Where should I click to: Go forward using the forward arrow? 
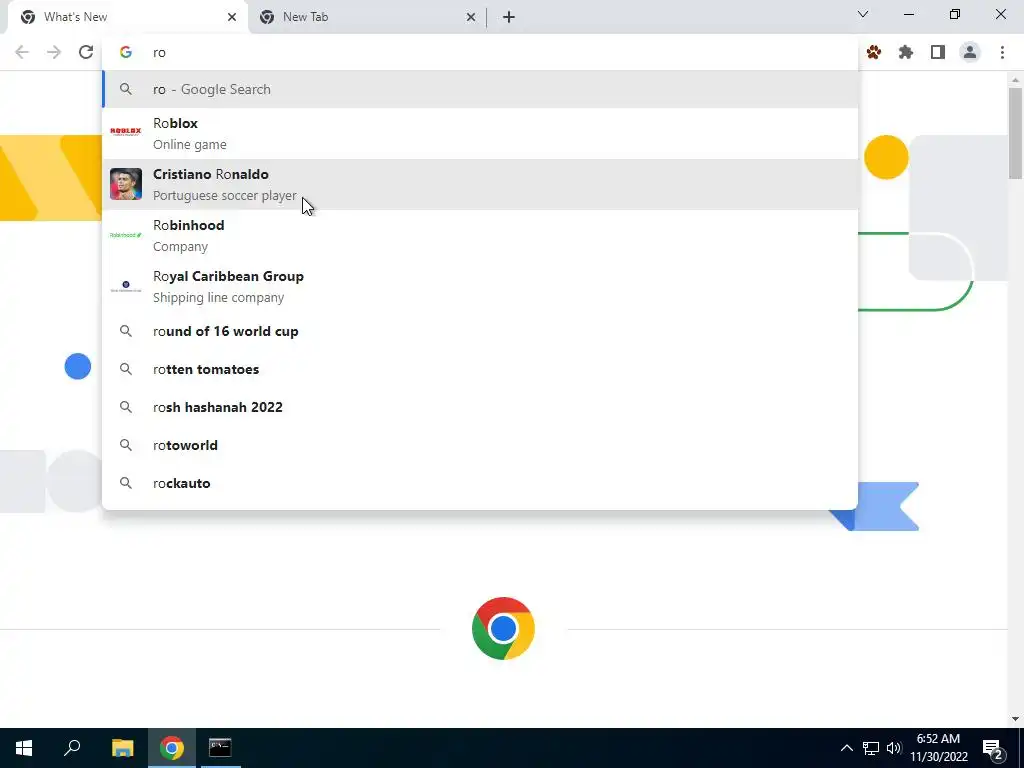click(x=54, y=52)
